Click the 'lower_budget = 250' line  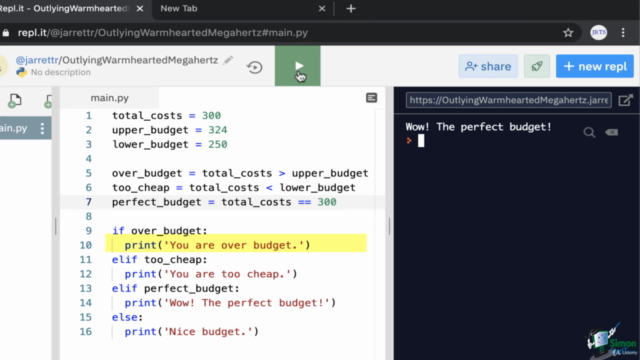pos(169,144)
